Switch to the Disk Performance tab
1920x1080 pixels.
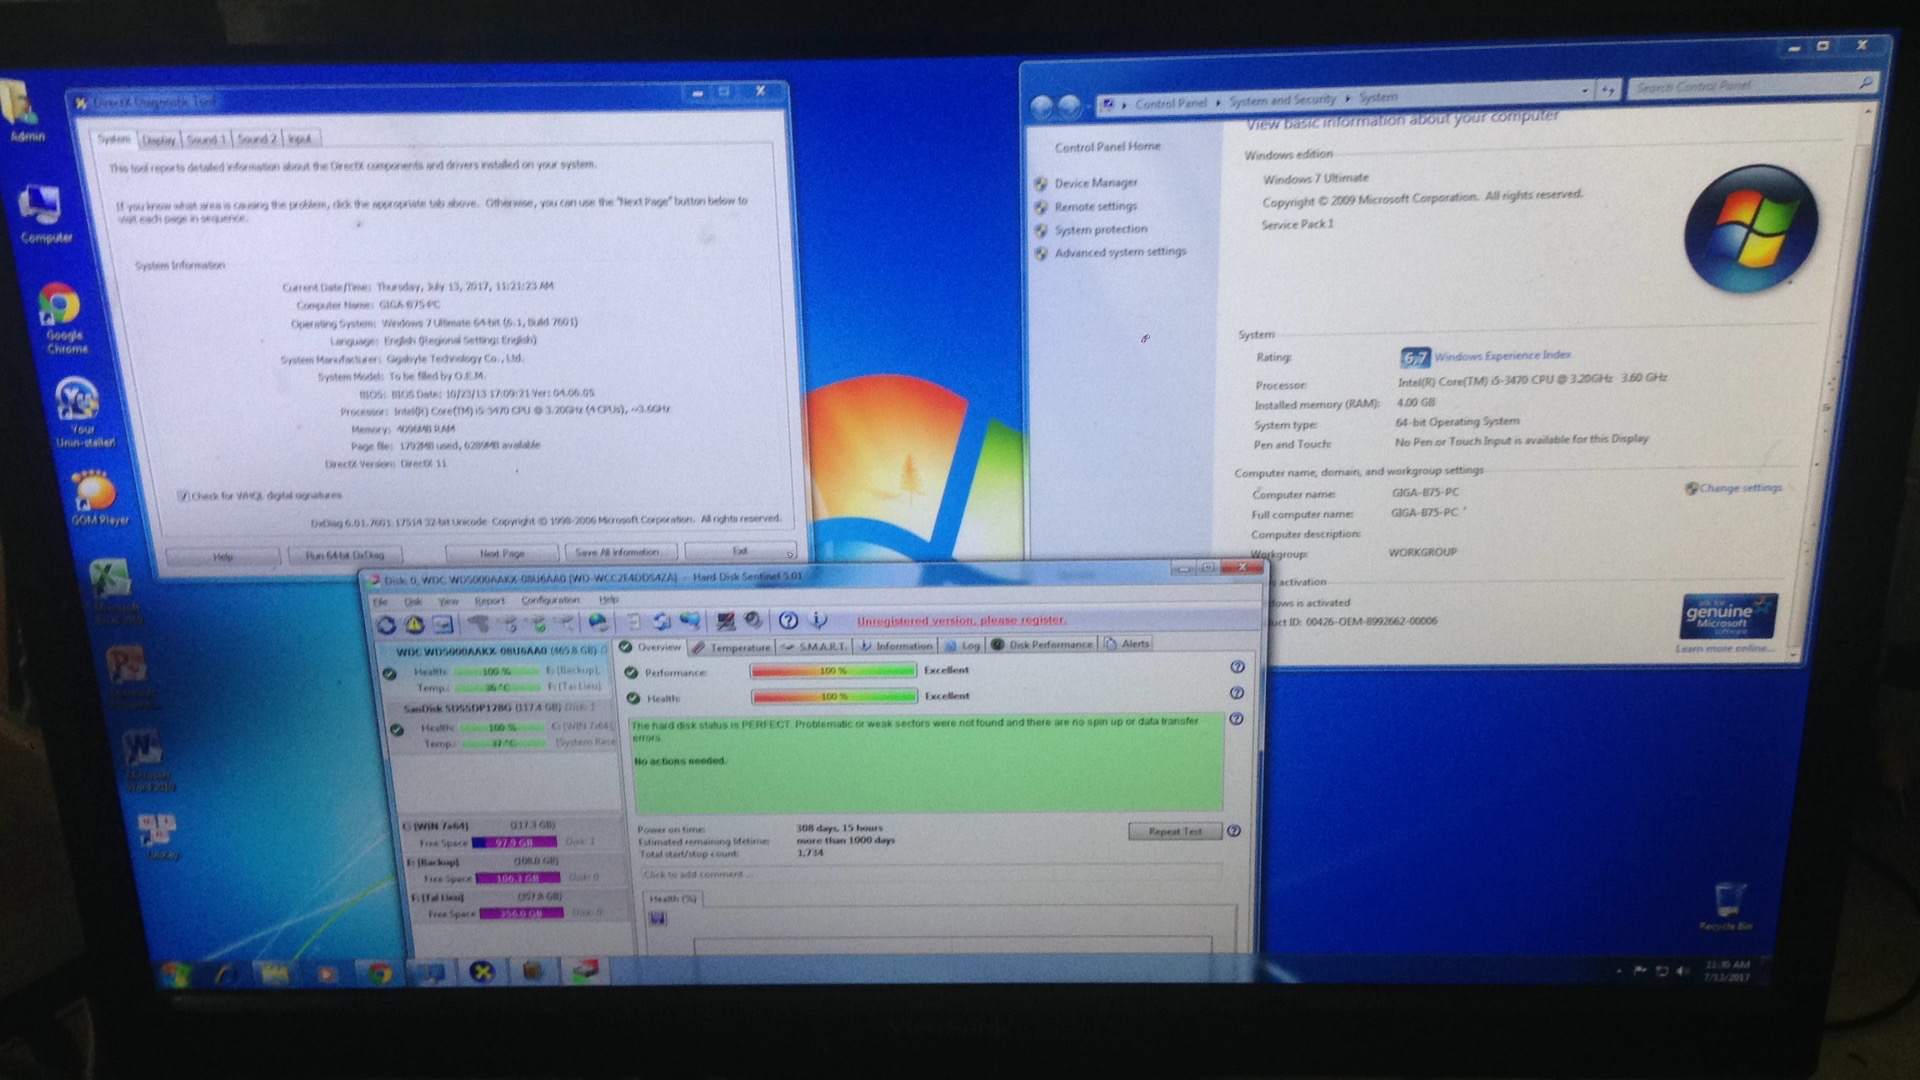[1042, 644]
